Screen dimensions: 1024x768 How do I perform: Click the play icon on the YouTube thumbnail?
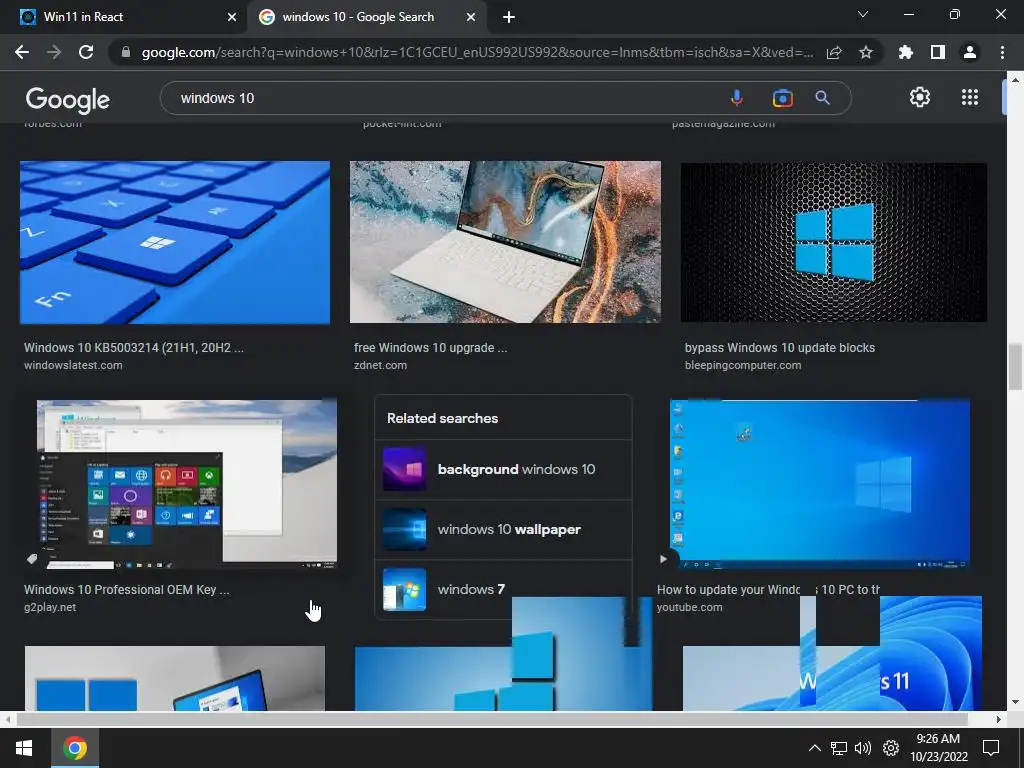tap(664, 559)
